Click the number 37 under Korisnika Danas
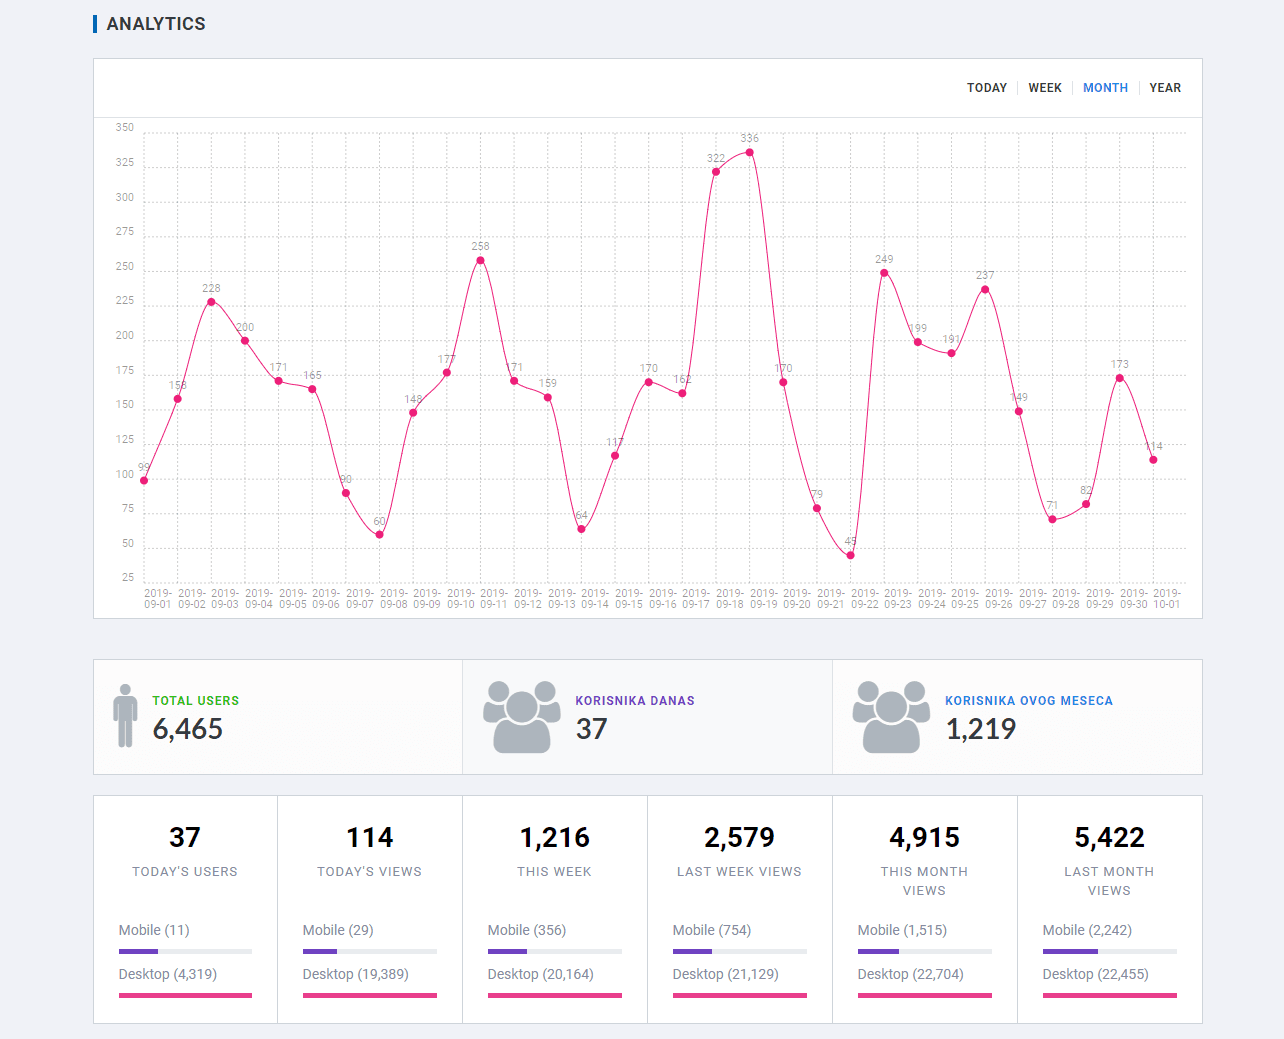The image size is (1284, 1039). coord(592,729)
